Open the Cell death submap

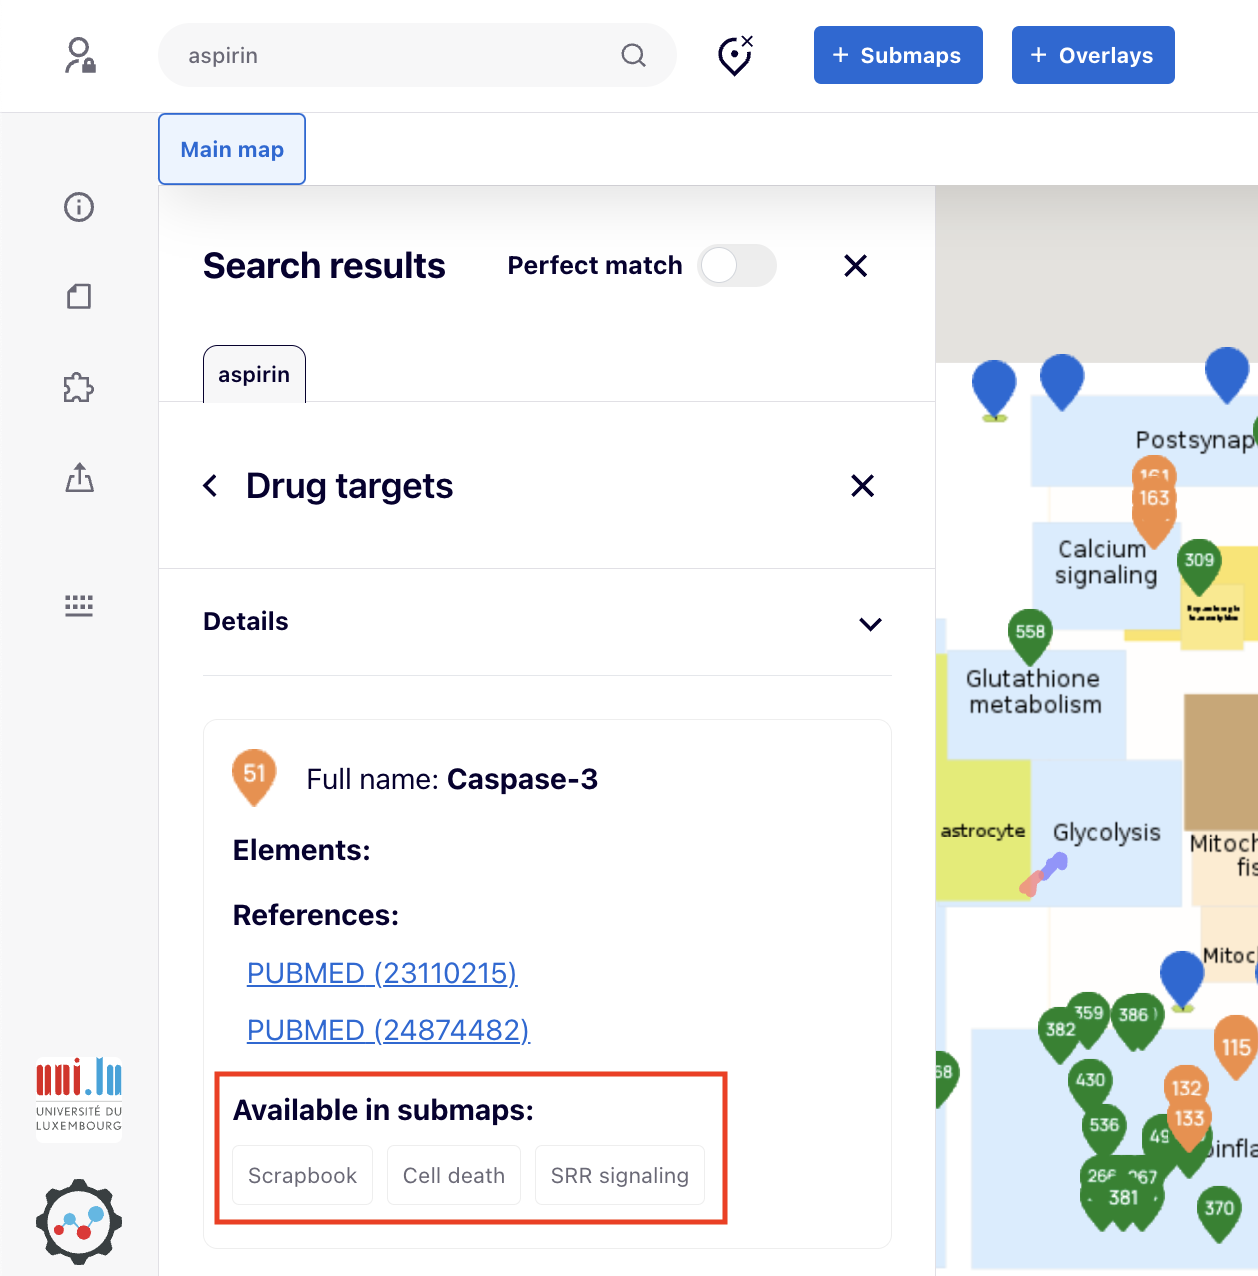pos(453,1175)
